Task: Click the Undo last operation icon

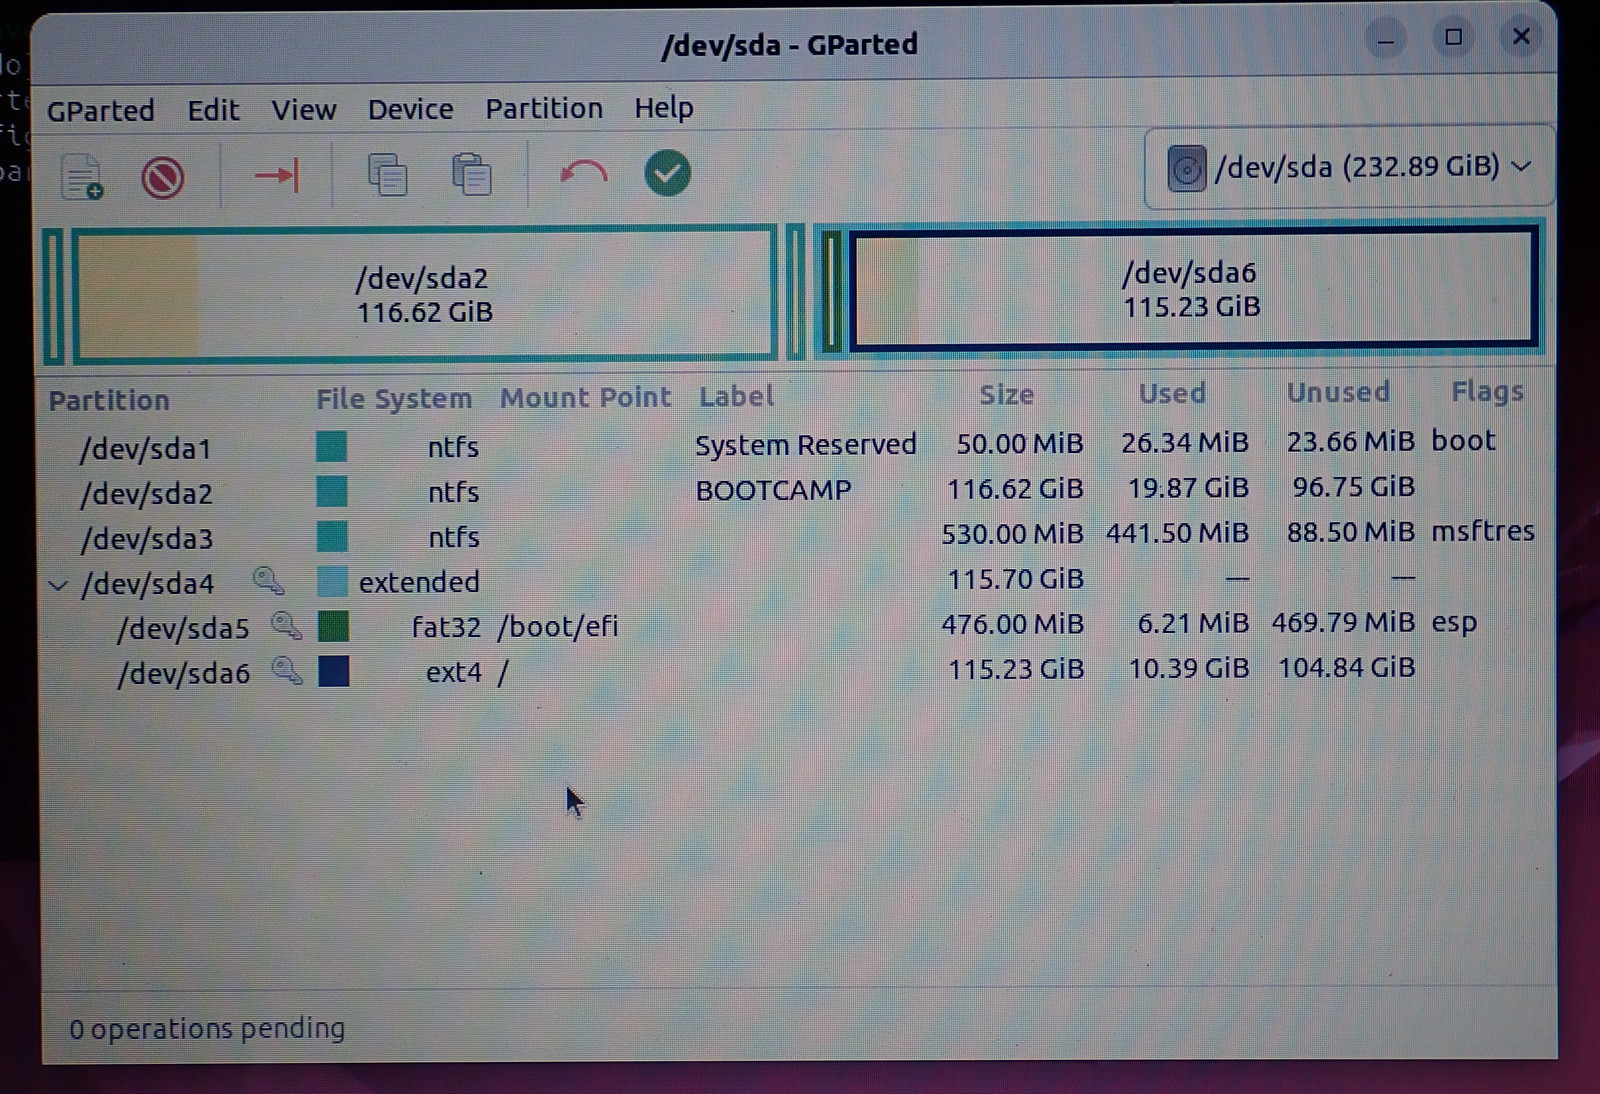Action: point(583,174)
